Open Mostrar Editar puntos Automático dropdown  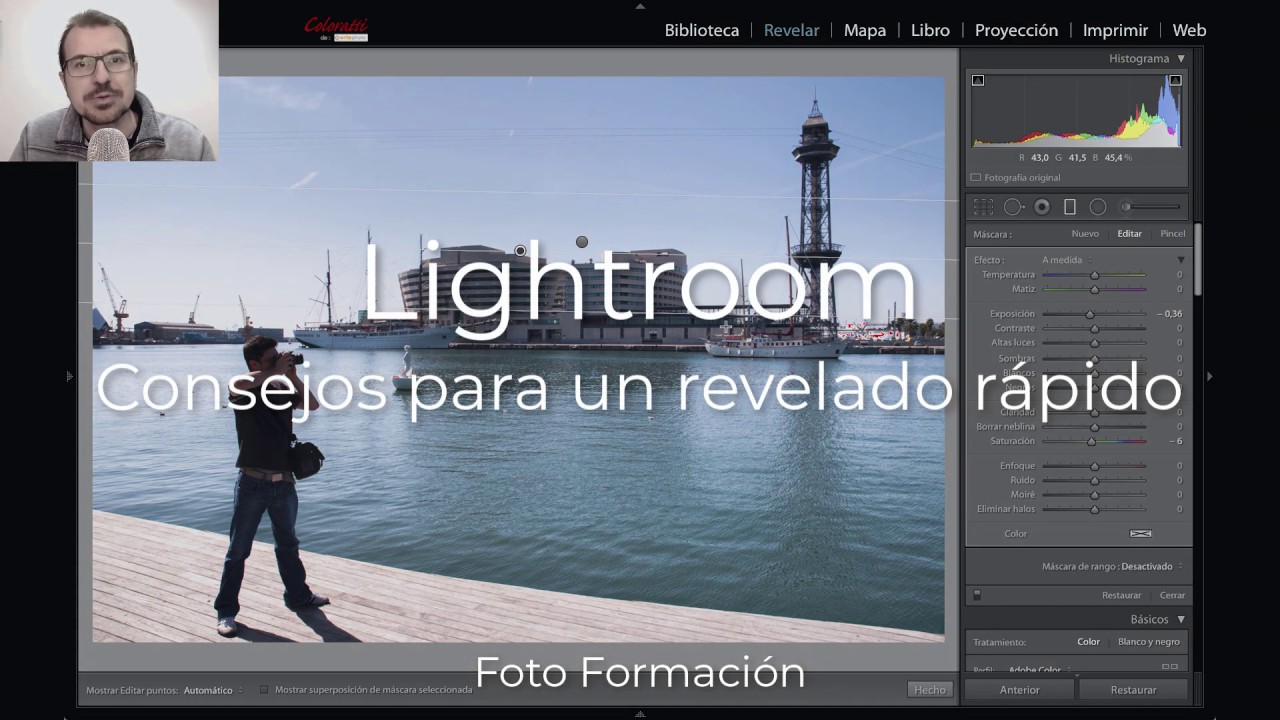213,690
